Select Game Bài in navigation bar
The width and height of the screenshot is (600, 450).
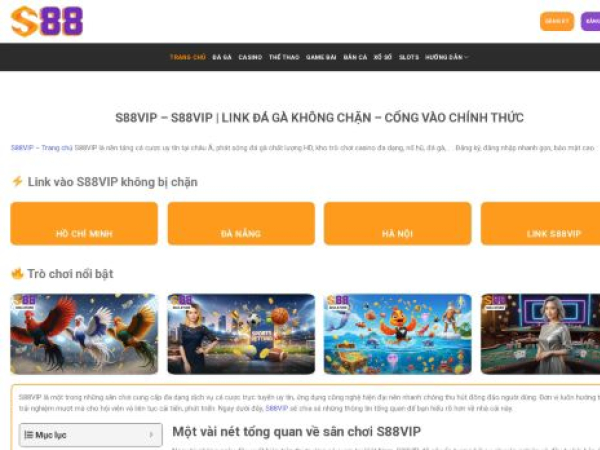[321, 57]
